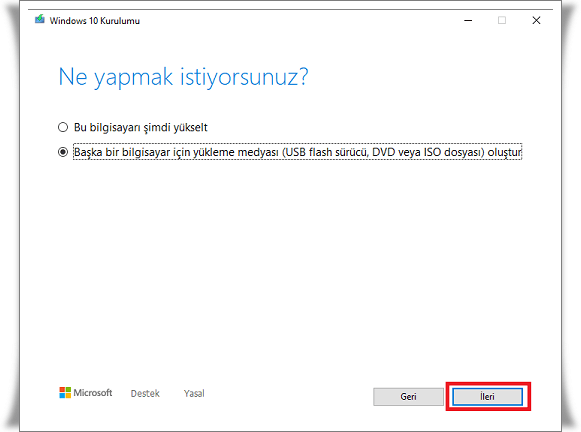
Task: Select the installation media creation radio button
Action: pos(63,152)
